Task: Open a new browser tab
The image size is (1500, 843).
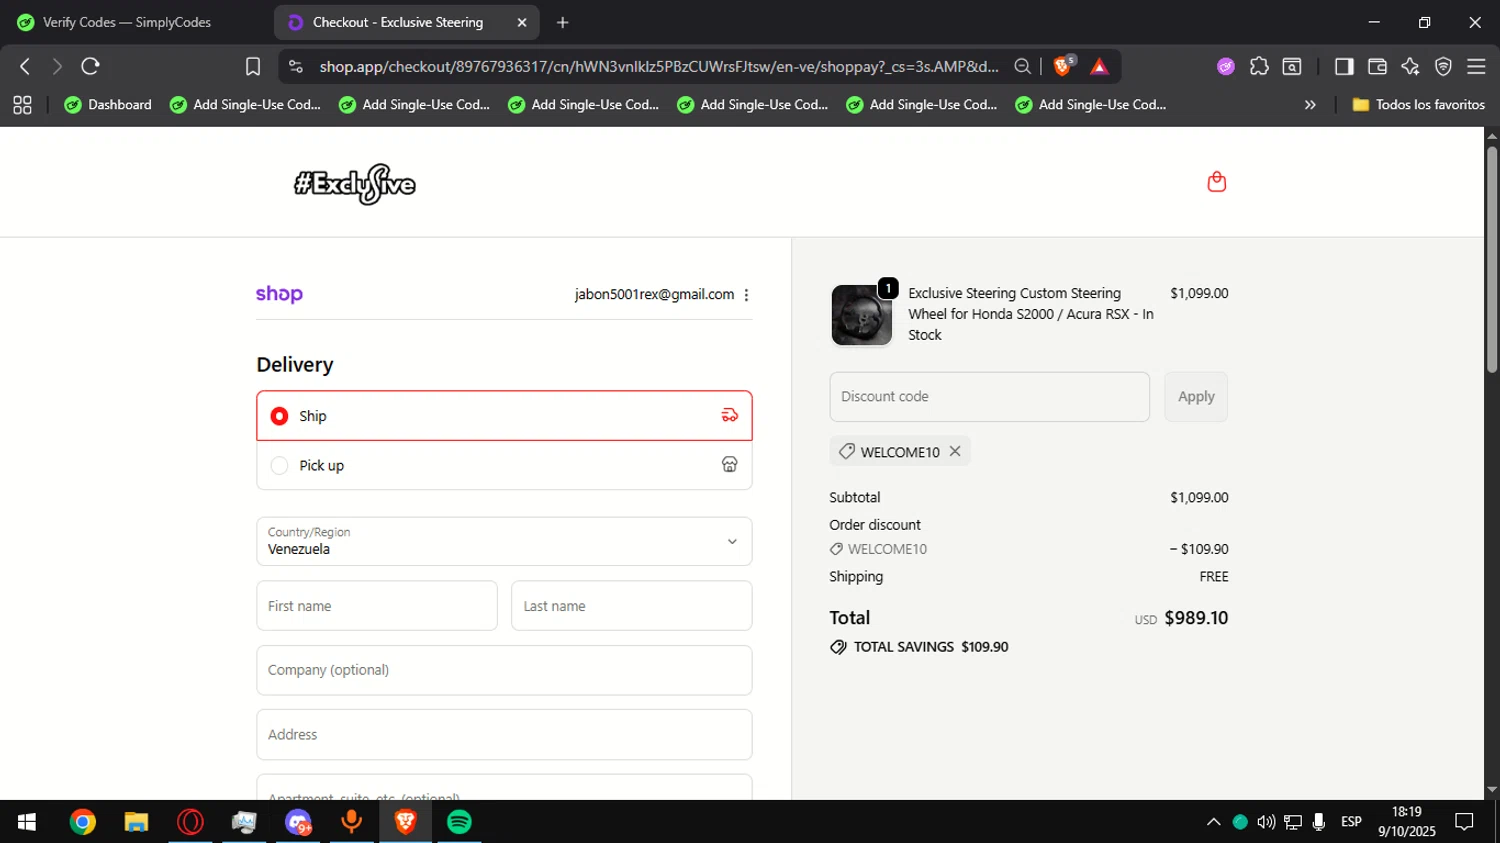Action: [x=563, y=22]
